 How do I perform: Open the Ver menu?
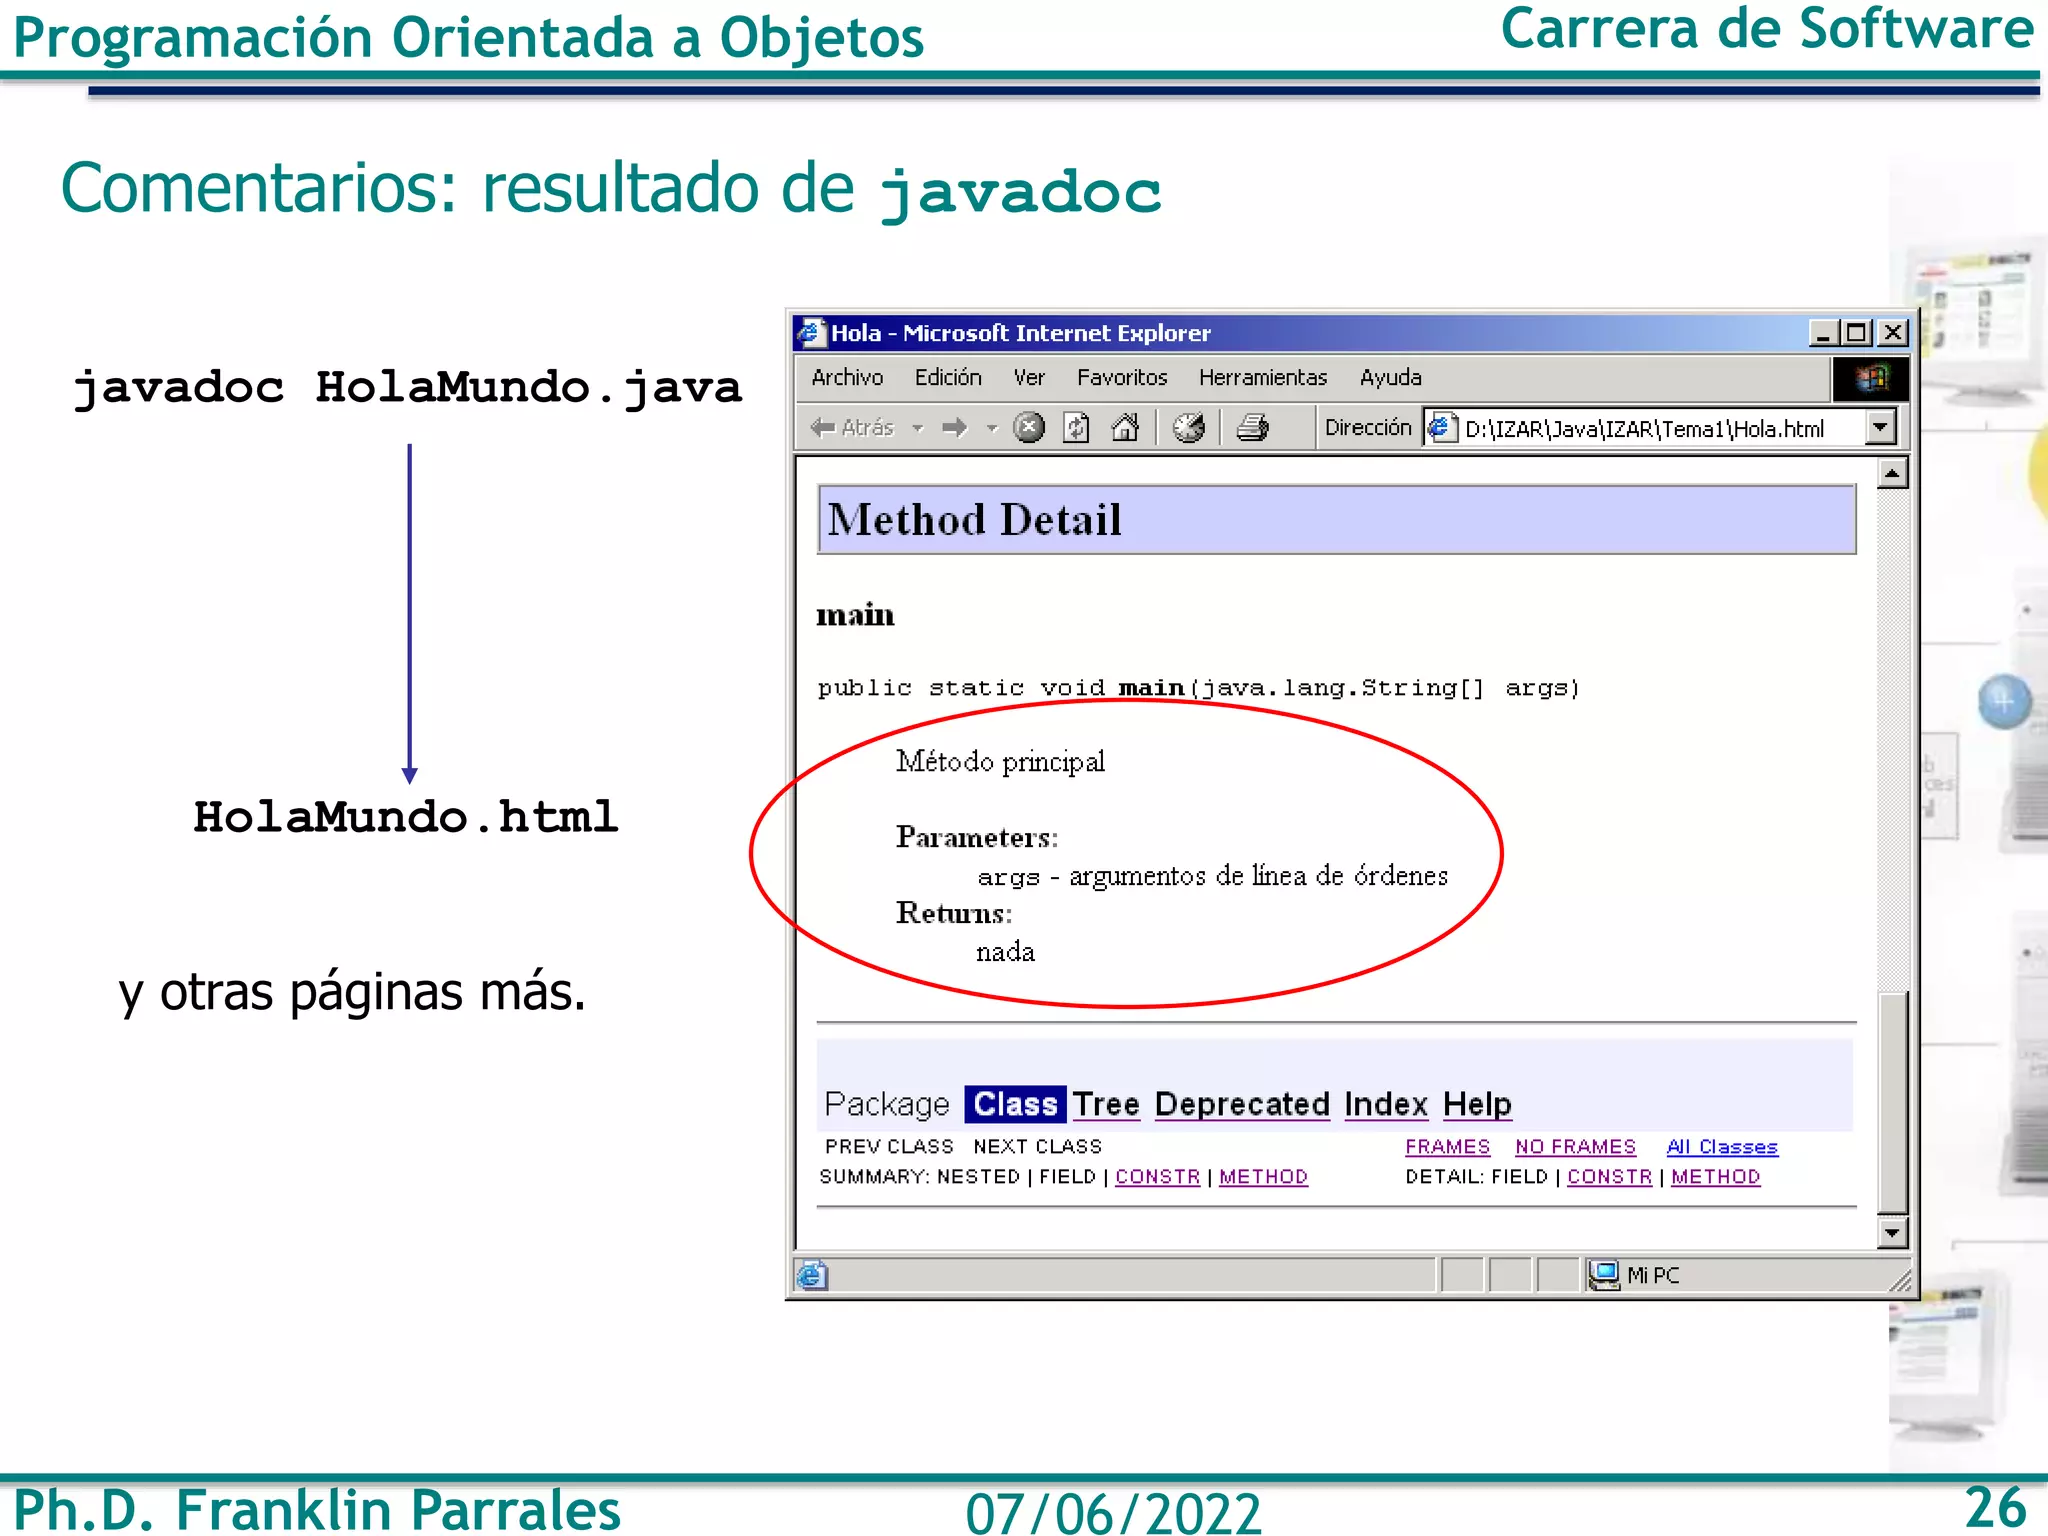[x=1029, y=377]
